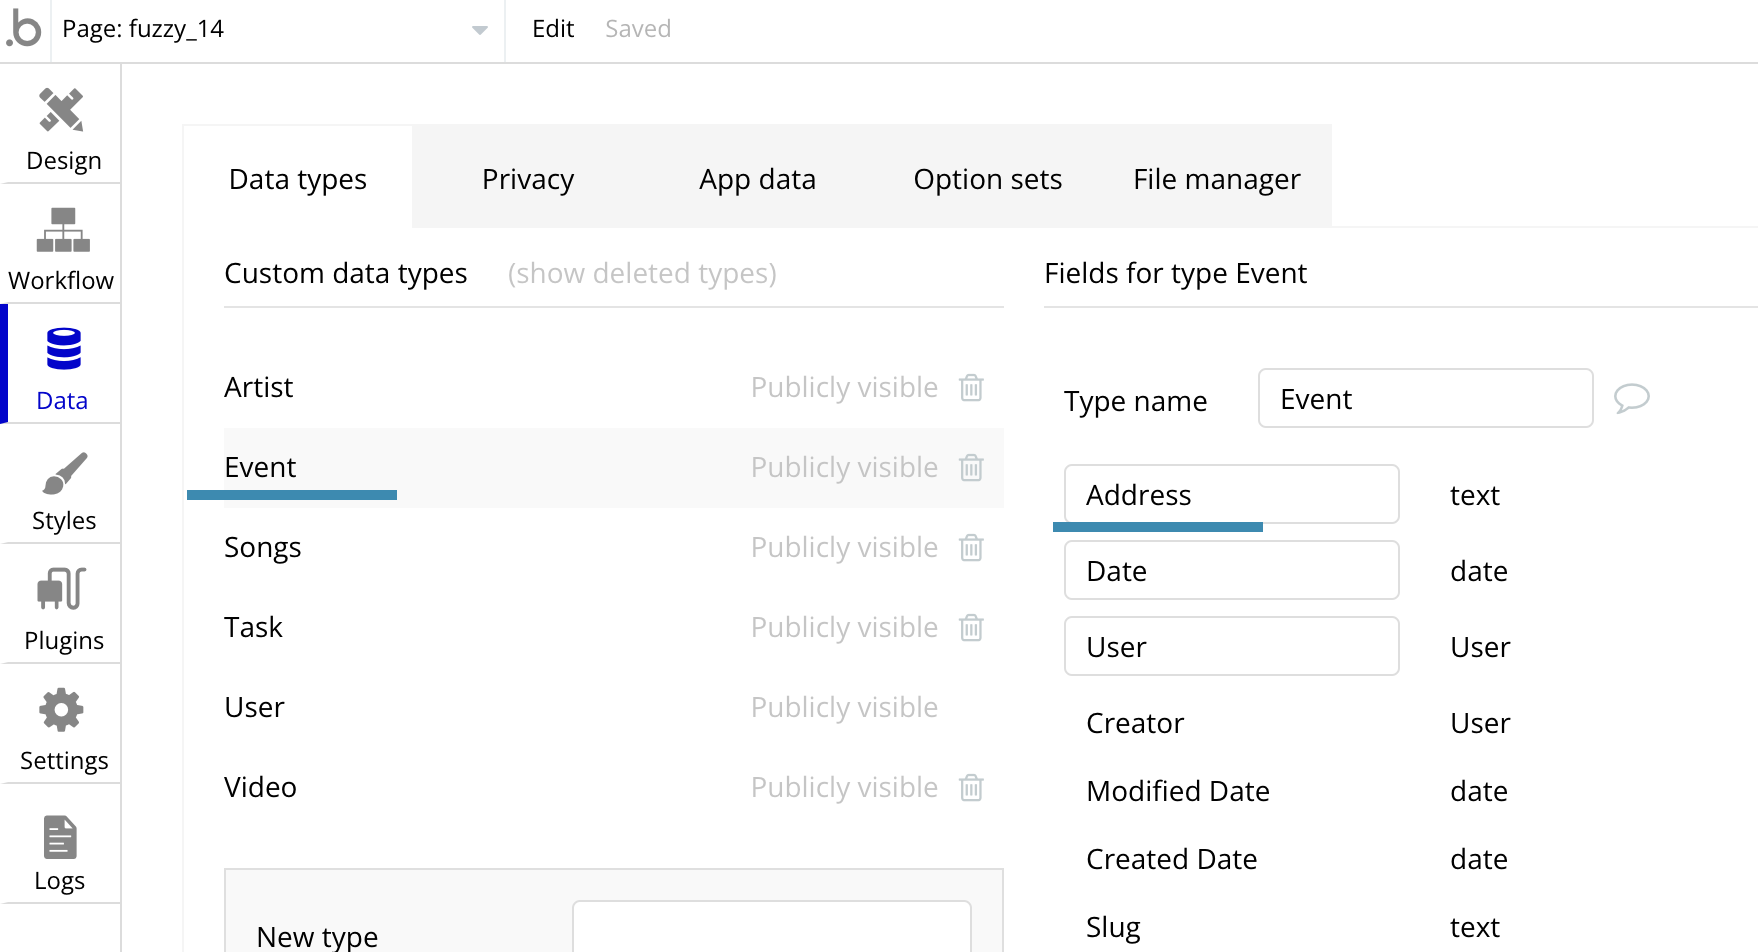Open the File manager tab

point(1216,179)
